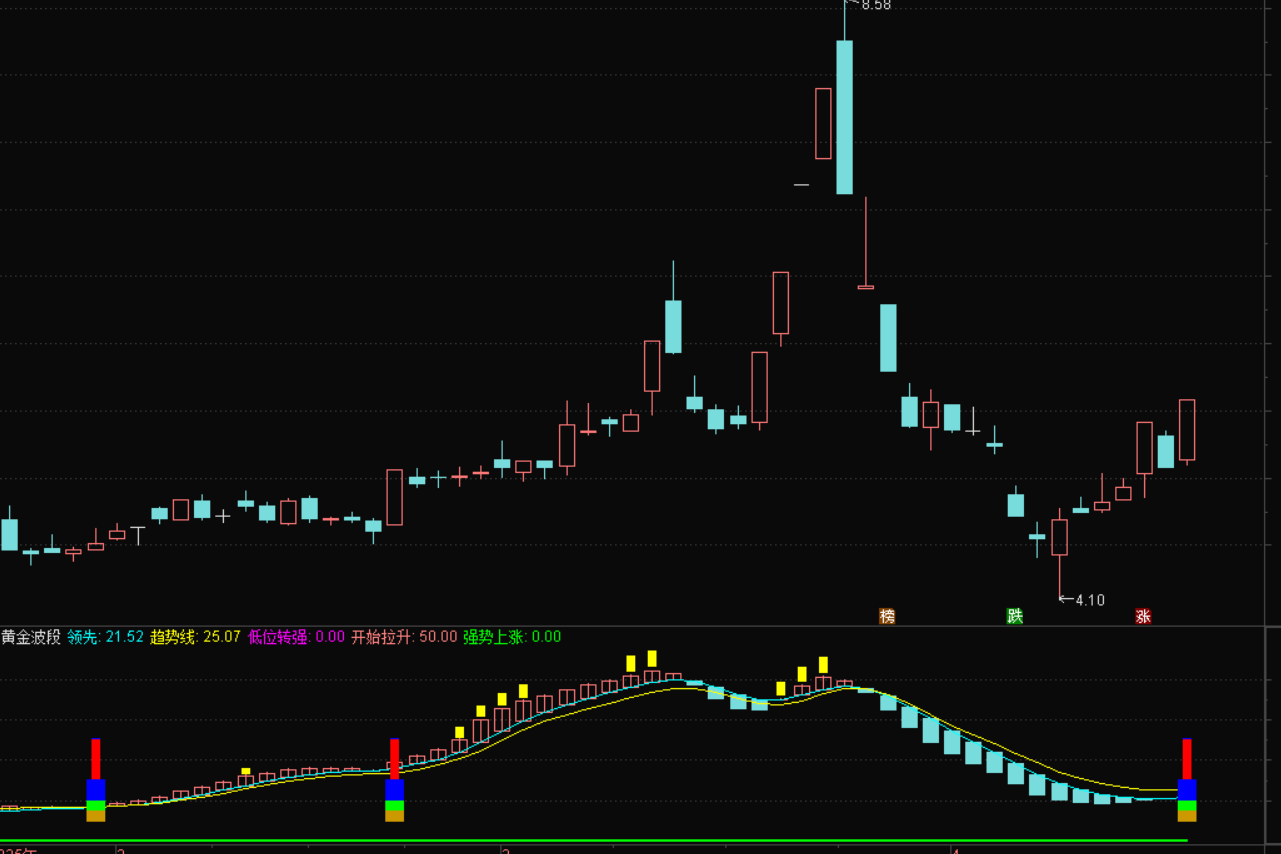Screen dimensions: 1281x854
Task: Click the red 涨 marker icon
Action: click(1143, 616)
